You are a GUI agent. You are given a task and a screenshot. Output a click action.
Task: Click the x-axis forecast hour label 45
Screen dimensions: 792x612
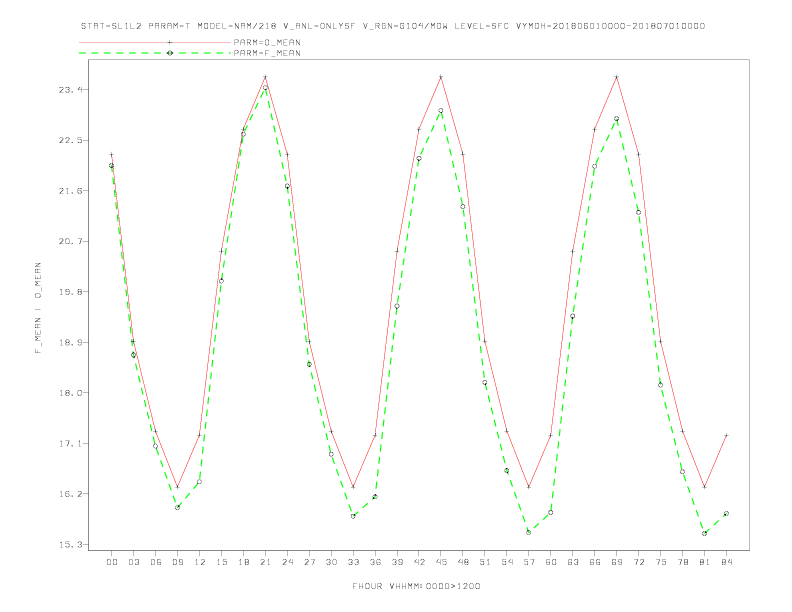point(441,562)
